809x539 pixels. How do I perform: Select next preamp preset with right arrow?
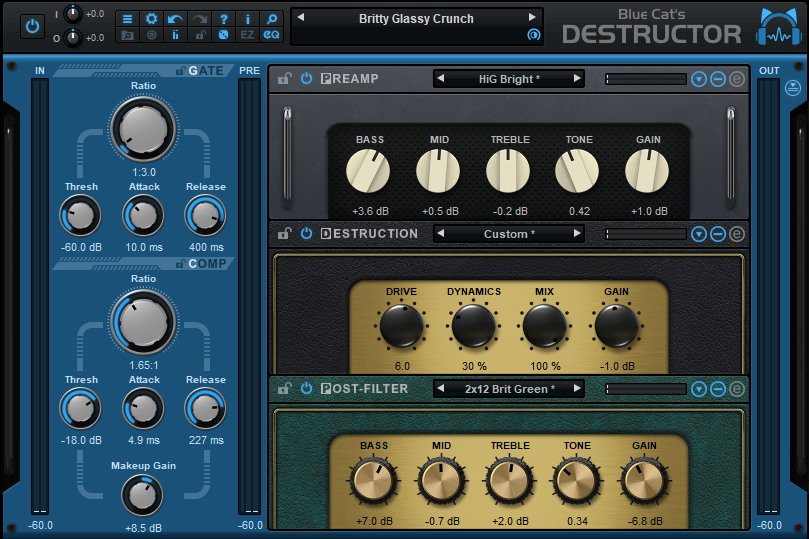(577, 79)
